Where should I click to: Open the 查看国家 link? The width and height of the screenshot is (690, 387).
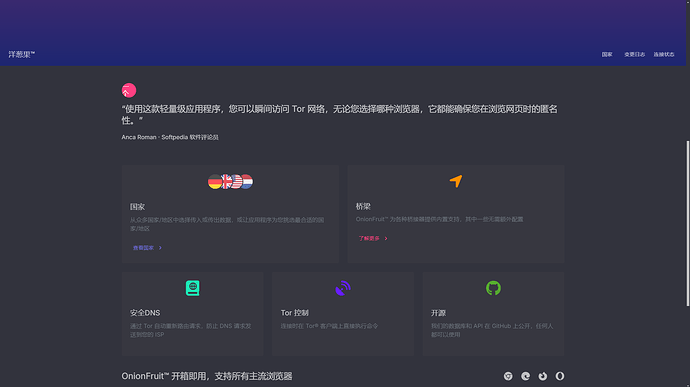[x=143, y=248]
